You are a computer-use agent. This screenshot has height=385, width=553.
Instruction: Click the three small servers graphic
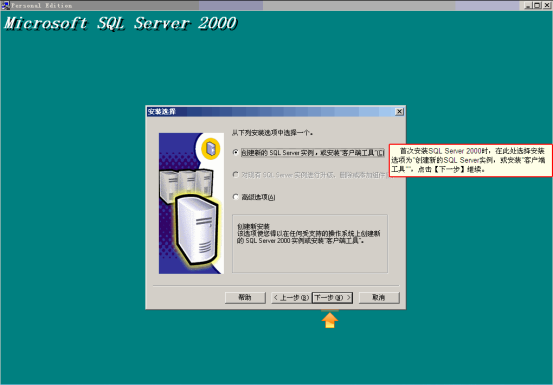click(186, 185)
